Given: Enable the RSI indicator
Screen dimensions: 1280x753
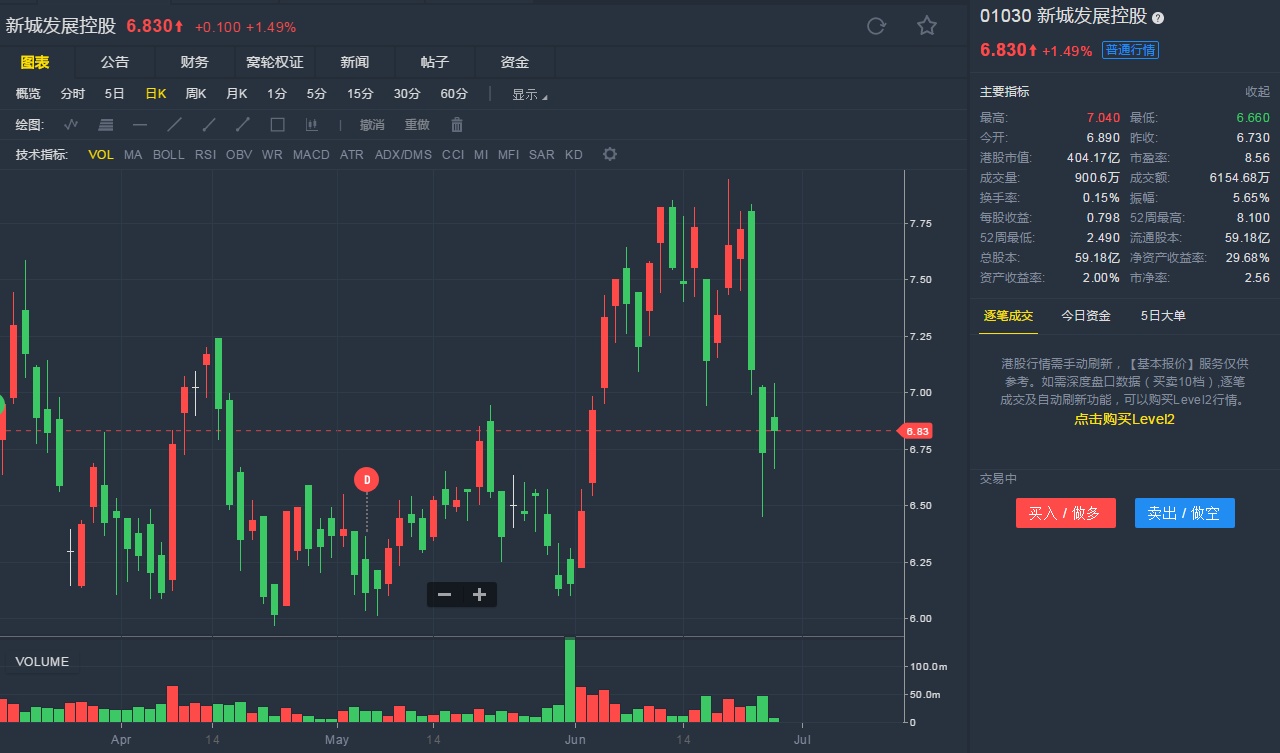Looking at the screenshot, I should 205,155.
